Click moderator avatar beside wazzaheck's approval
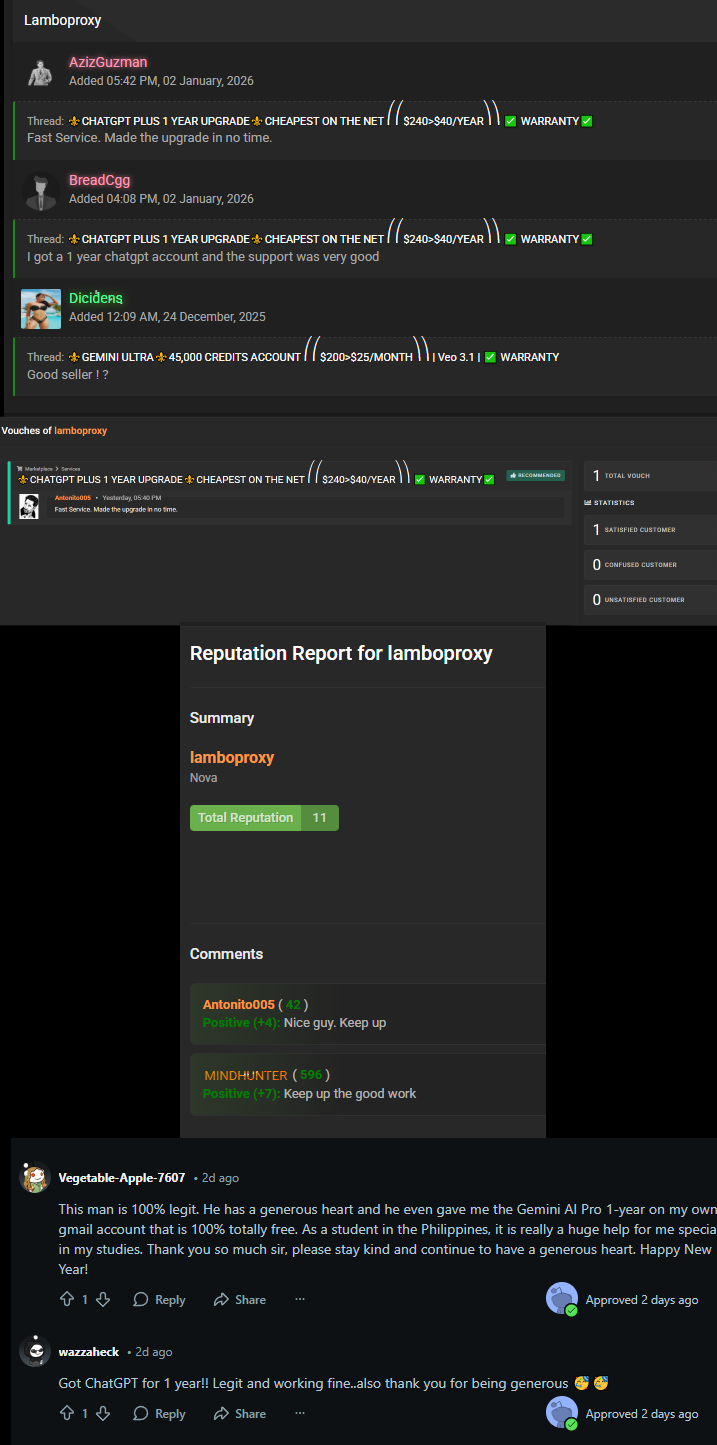Viewport: 717px width, 1445px height. pyautogui.click(x=562, y=1413)
